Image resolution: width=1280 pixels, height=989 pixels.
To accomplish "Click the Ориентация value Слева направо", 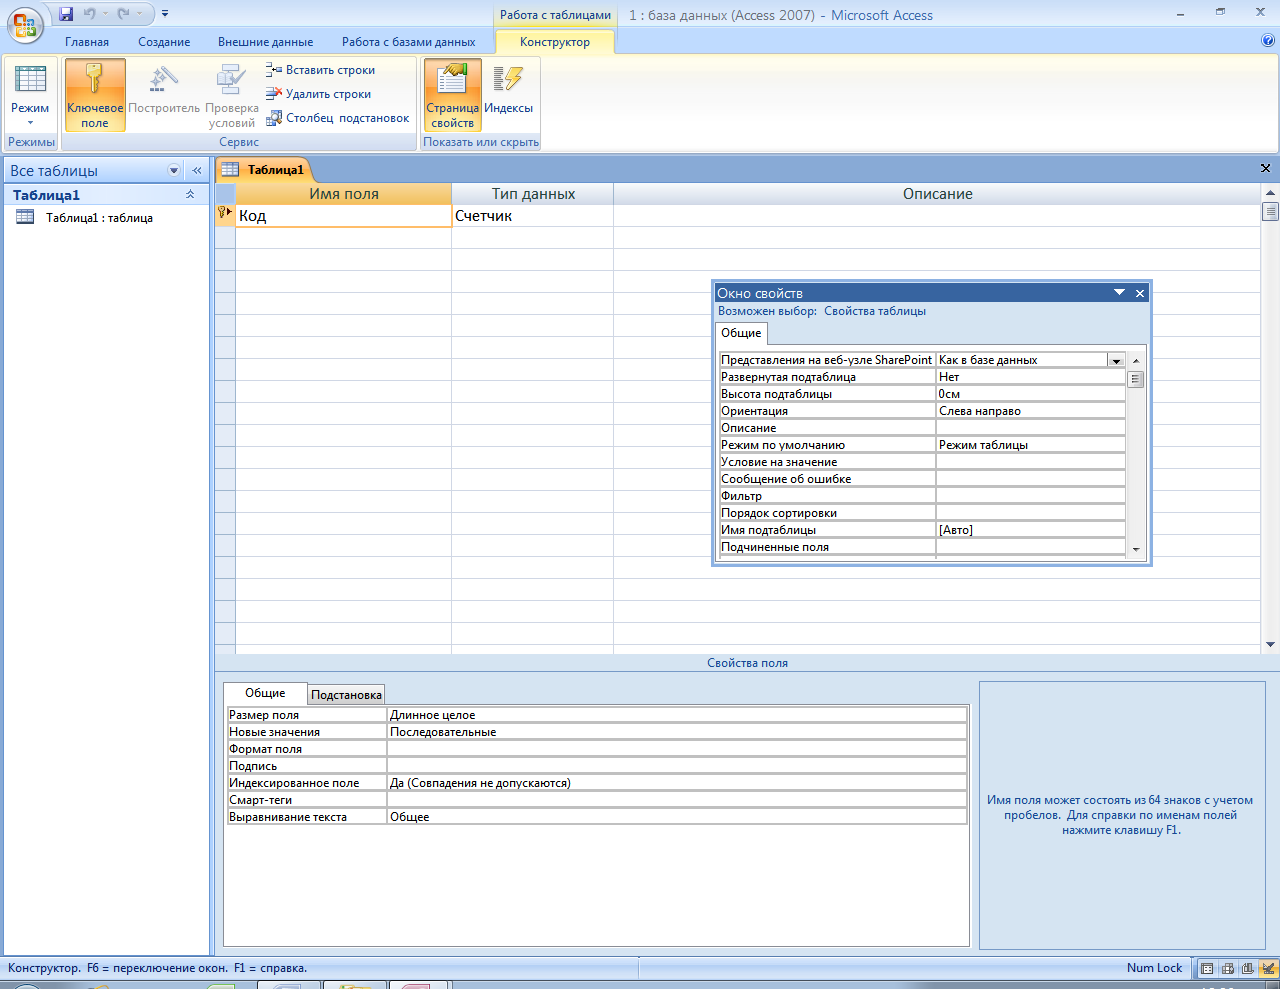I will coord(1031,411).
